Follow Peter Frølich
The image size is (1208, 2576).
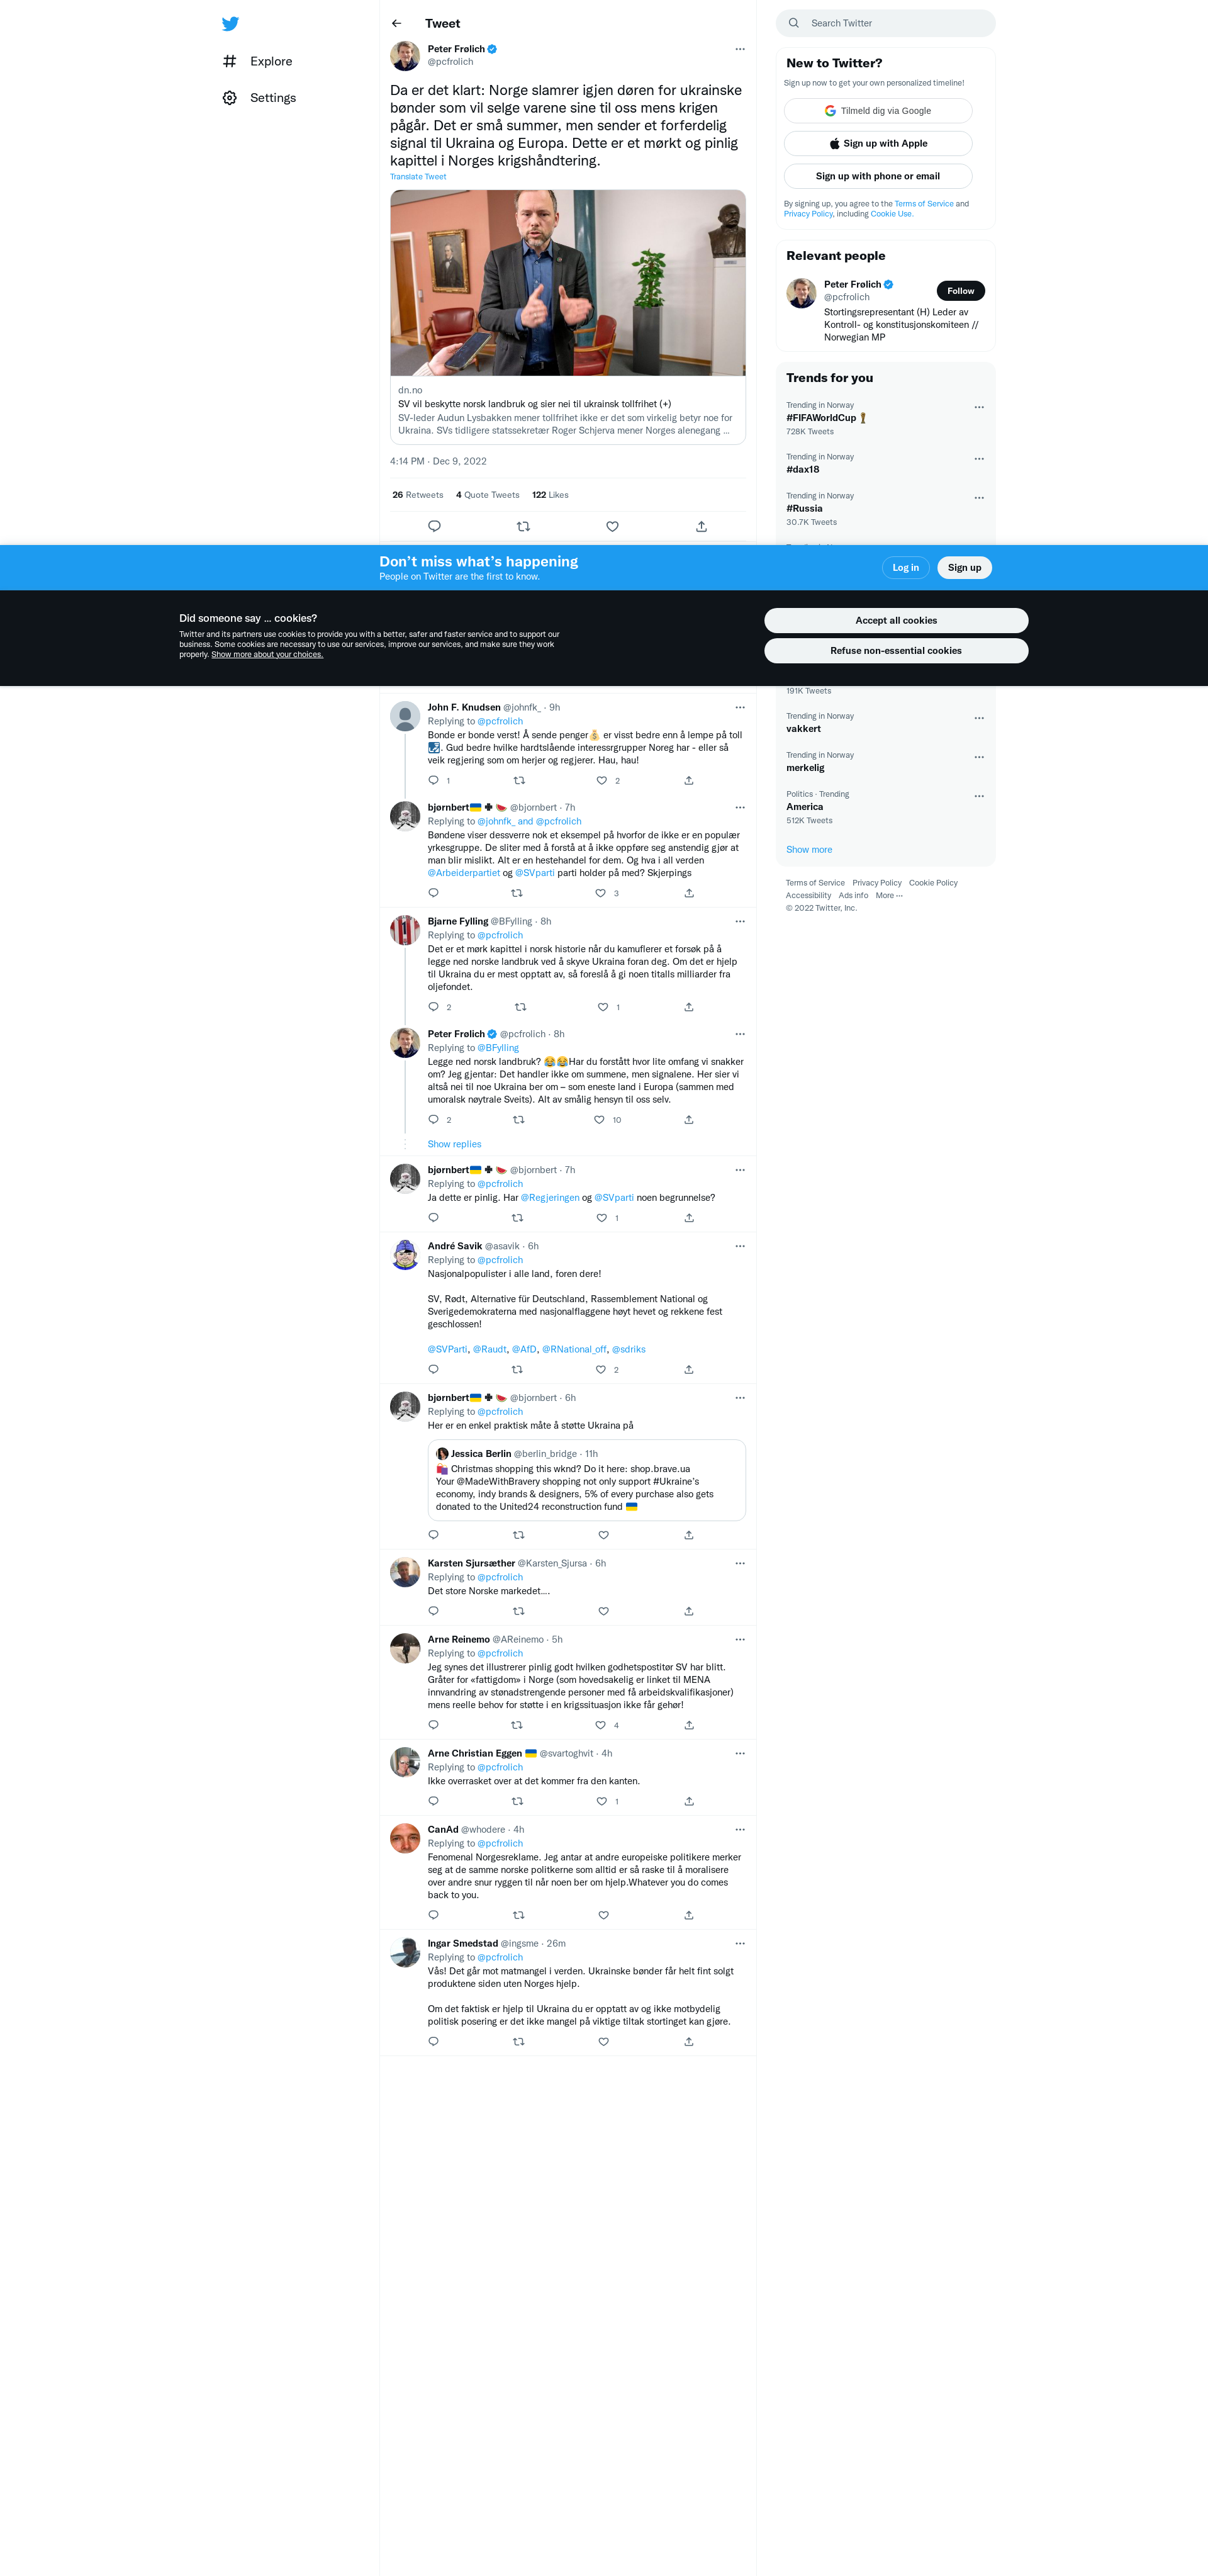[x=960, y=291]
